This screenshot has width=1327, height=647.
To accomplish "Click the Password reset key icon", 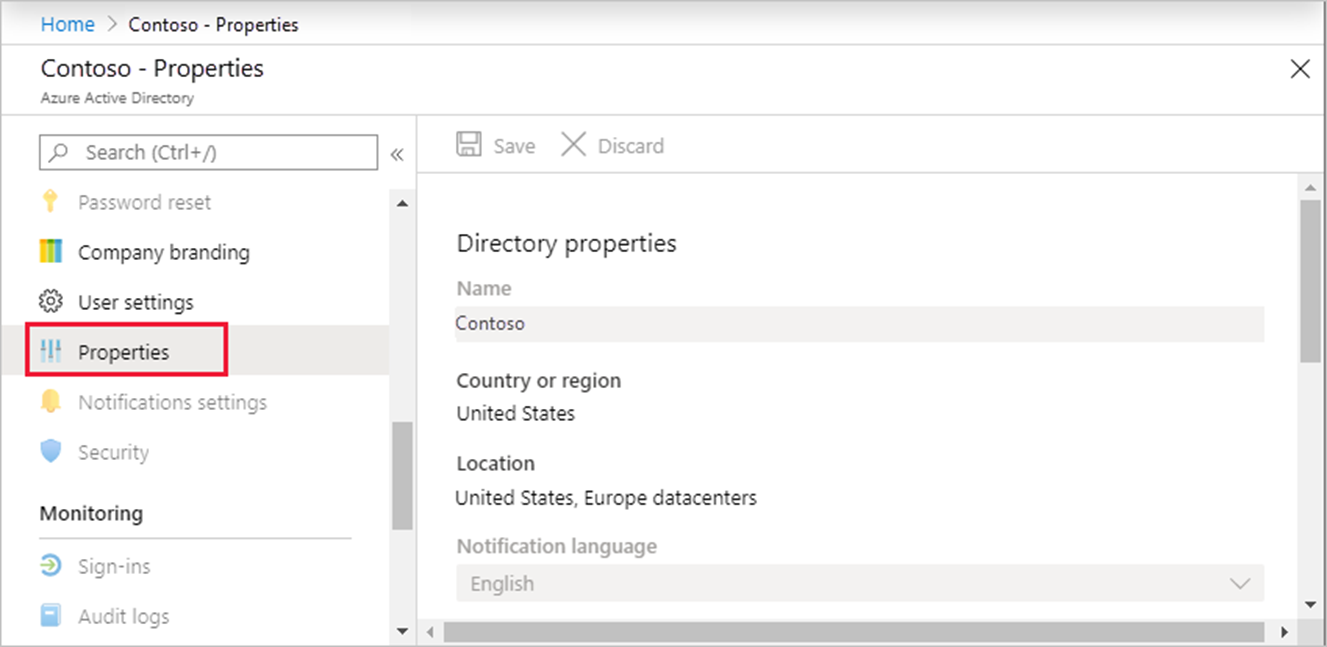I will point(50,202).
